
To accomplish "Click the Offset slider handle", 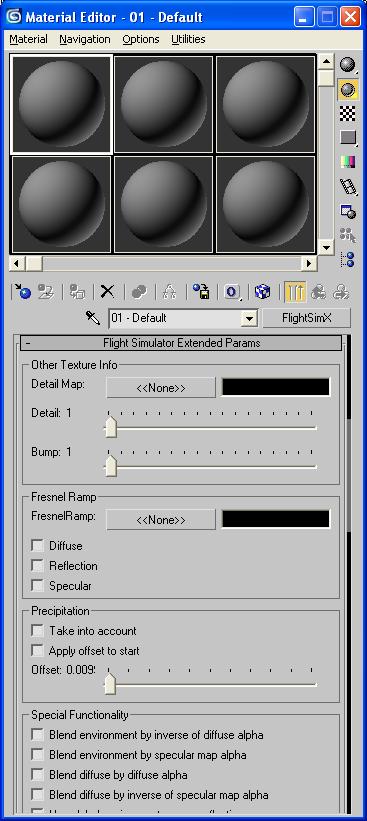I will pyautogui.click(x=109, y=684).
